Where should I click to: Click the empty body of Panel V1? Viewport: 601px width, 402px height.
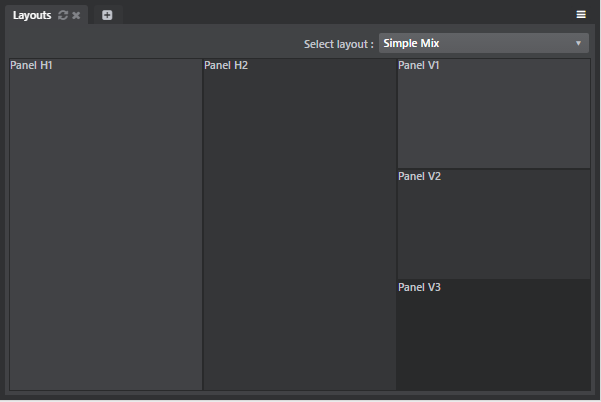(x=494, y=120)
